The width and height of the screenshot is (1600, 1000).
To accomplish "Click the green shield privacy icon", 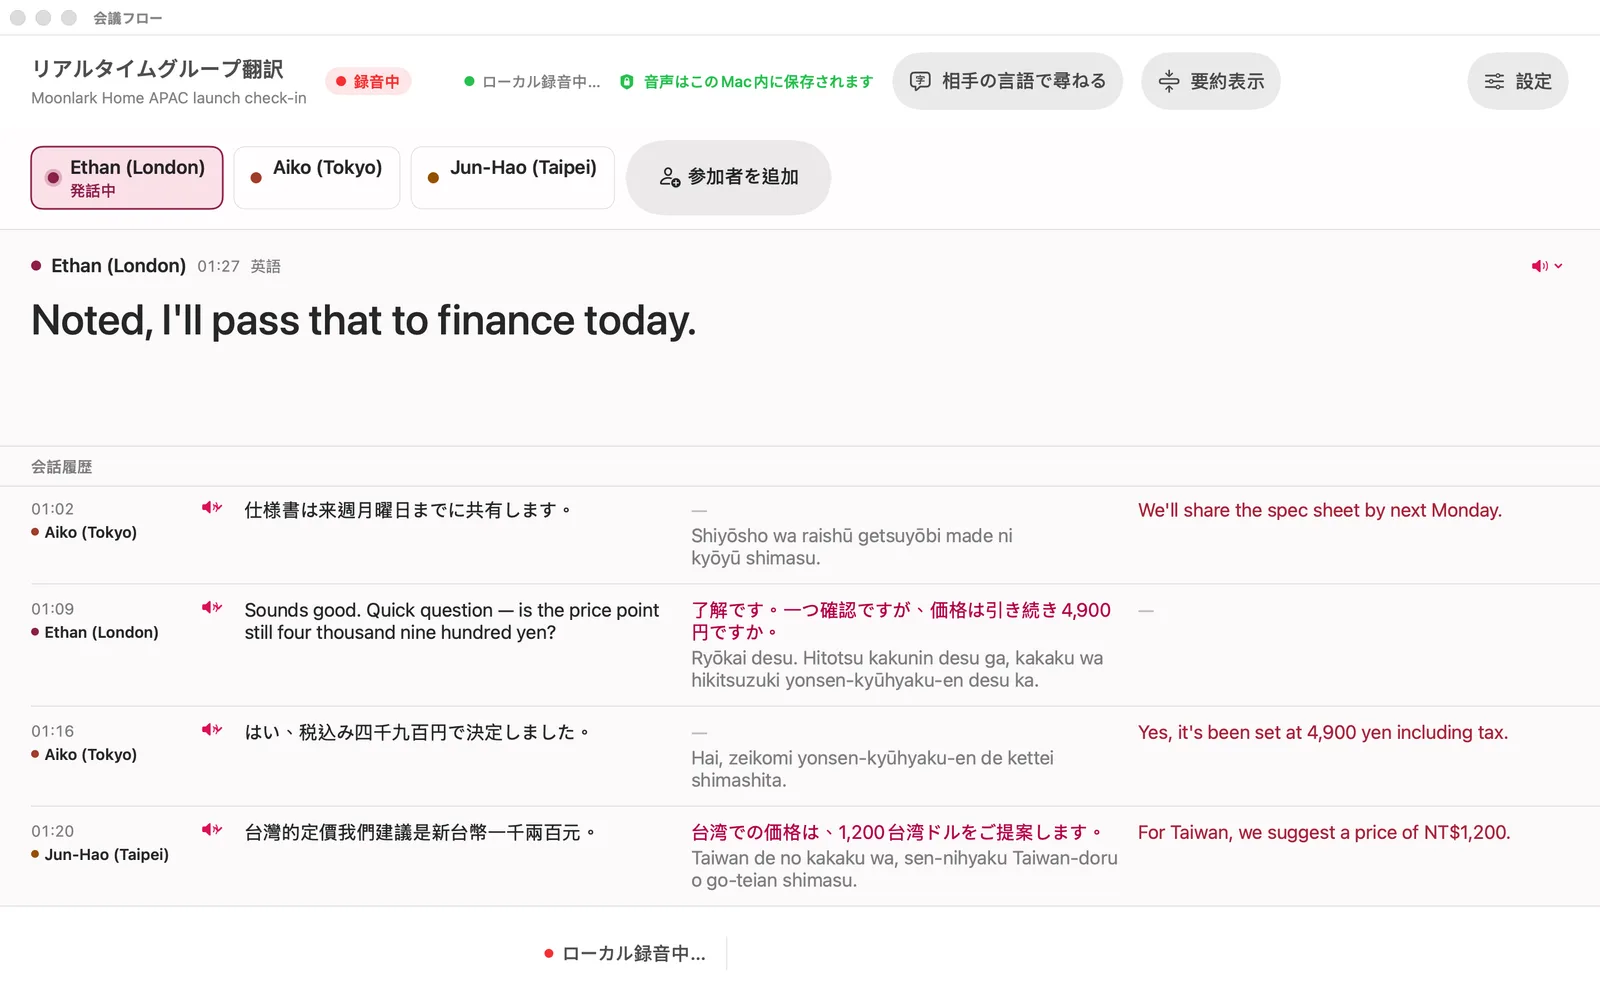I will point(627,82).
